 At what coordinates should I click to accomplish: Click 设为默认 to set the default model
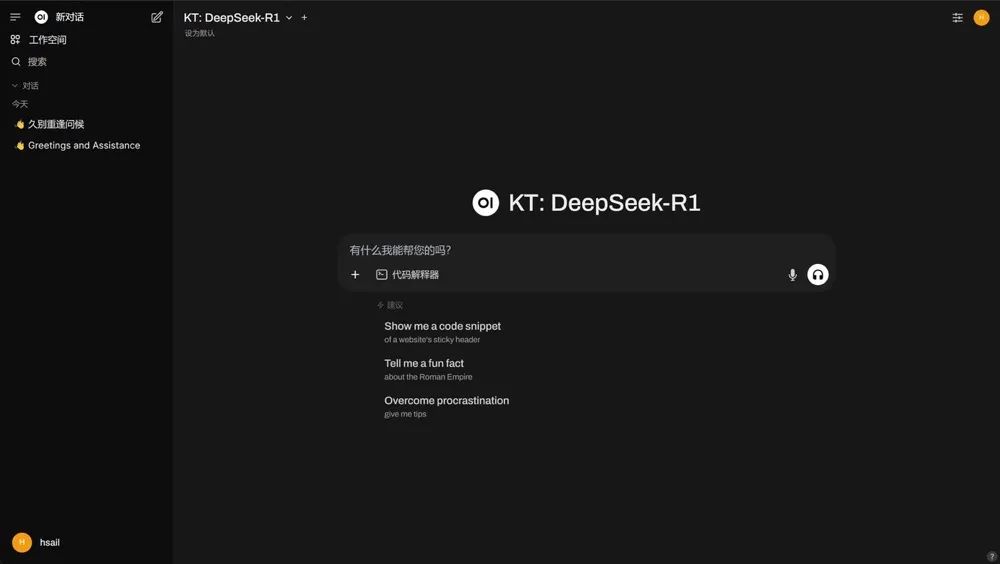click(200, 33)
